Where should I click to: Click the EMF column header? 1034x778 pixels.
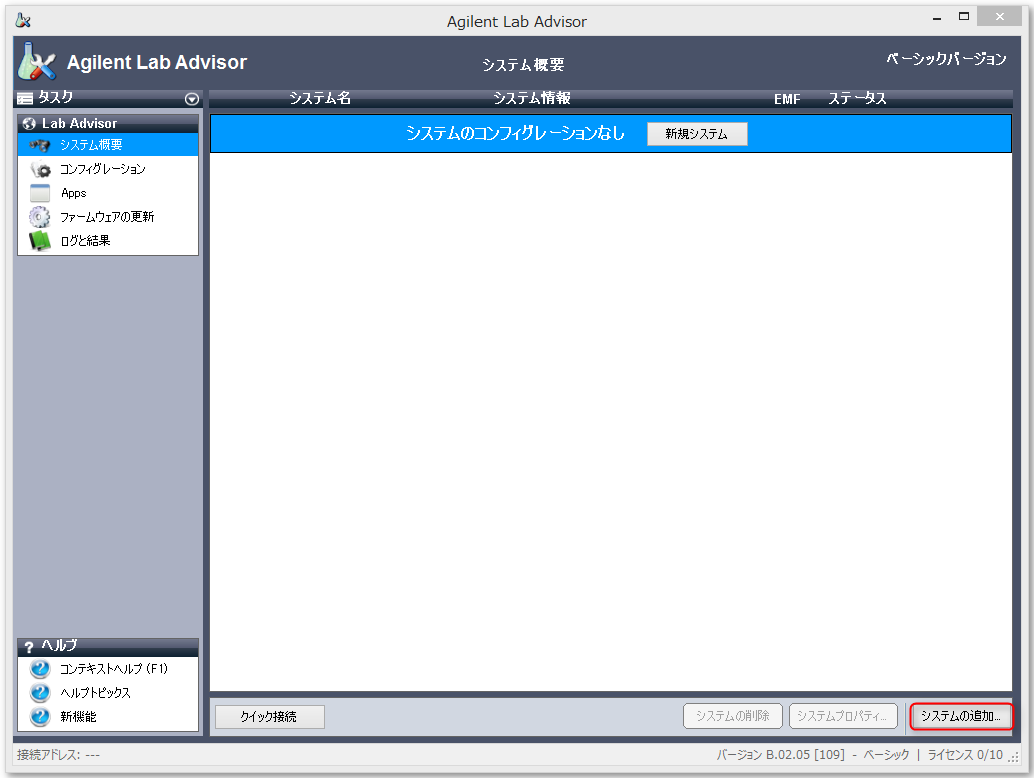click(787, 99)
